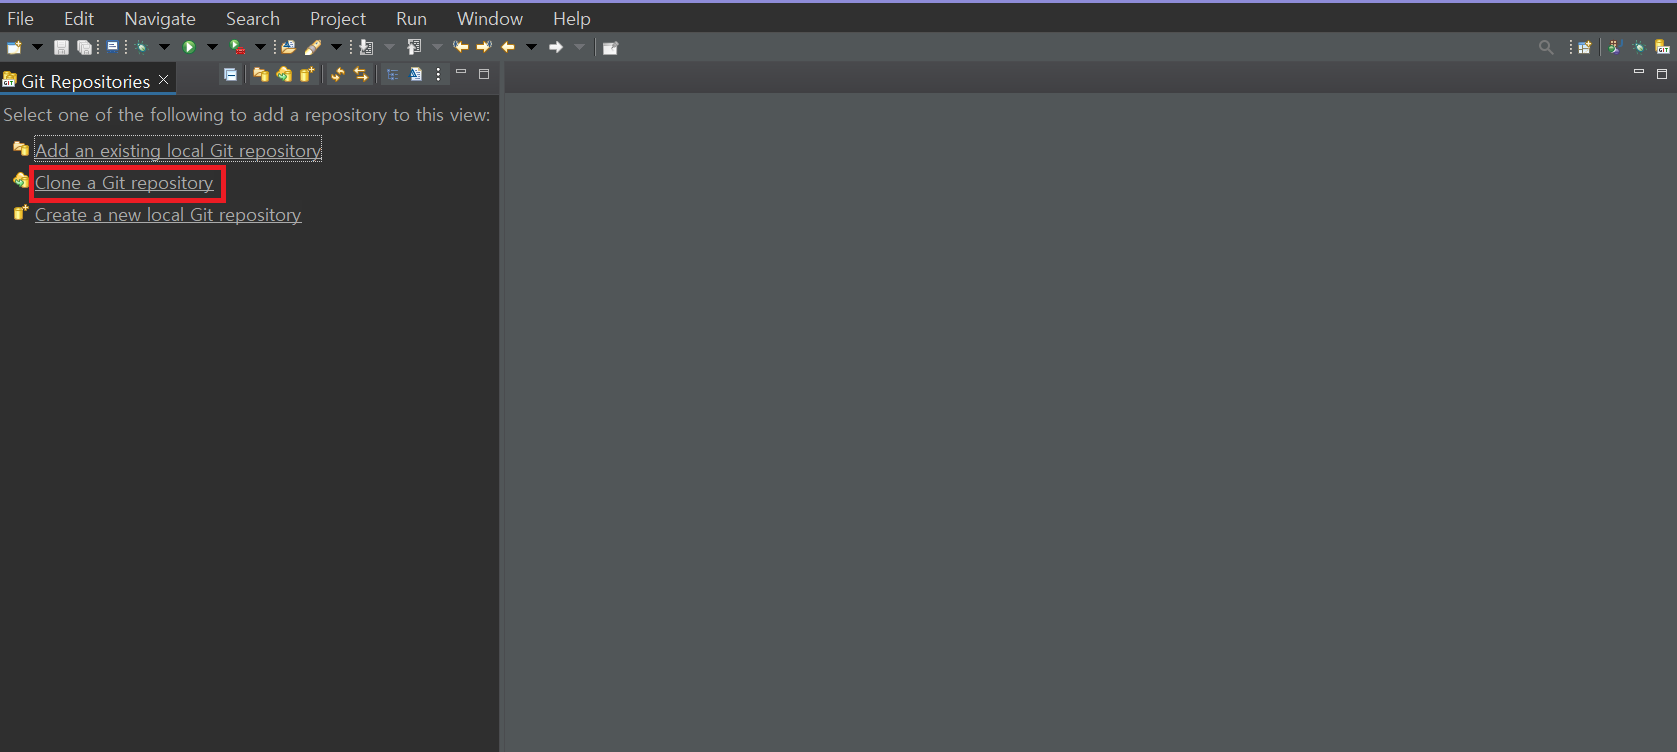The width and height of the screenshot is (1677, 752).
Task: Click the New wizard icon in the main toolbar
Action: coord(14,47)
